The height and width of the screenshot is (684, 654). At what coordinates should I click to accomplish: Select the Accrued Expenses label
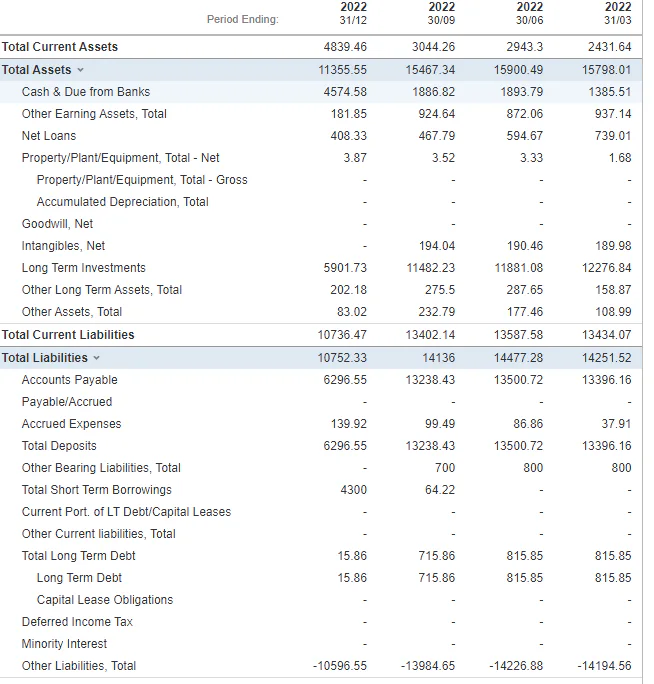pos(72,424)
